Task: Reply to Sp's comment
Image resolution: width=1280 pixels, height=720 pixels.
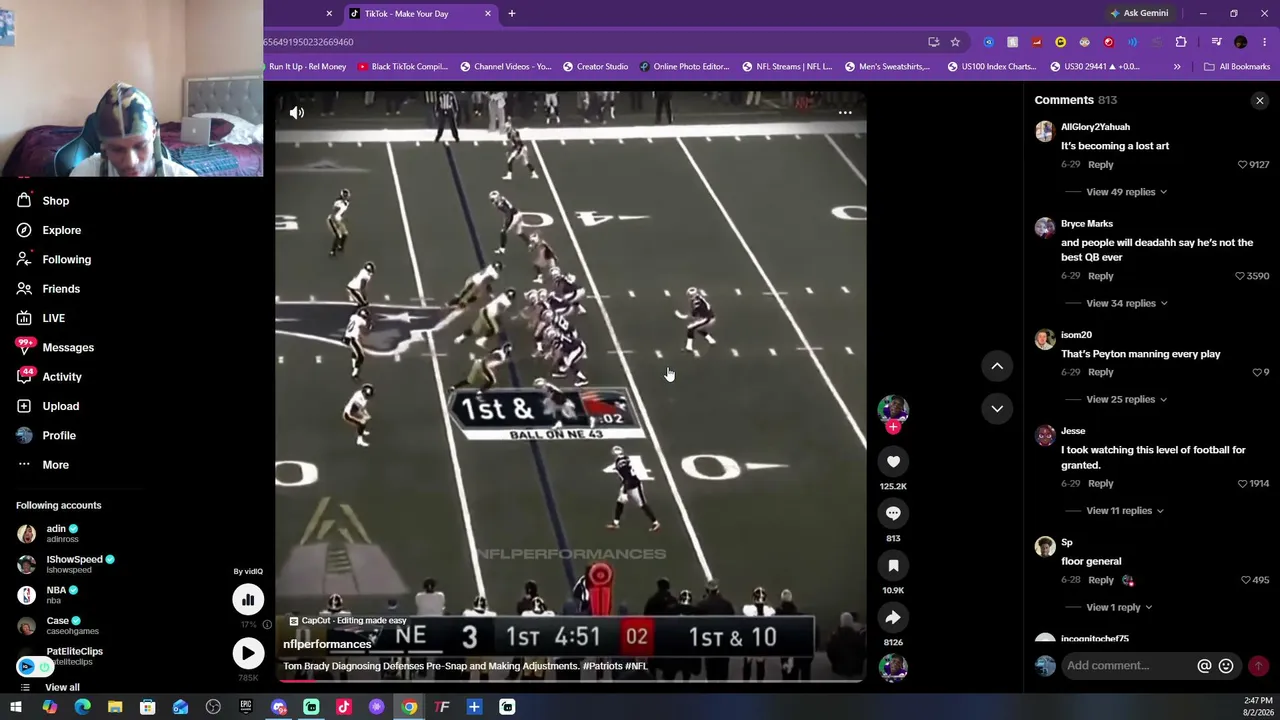Action: tap(1100, 580)
